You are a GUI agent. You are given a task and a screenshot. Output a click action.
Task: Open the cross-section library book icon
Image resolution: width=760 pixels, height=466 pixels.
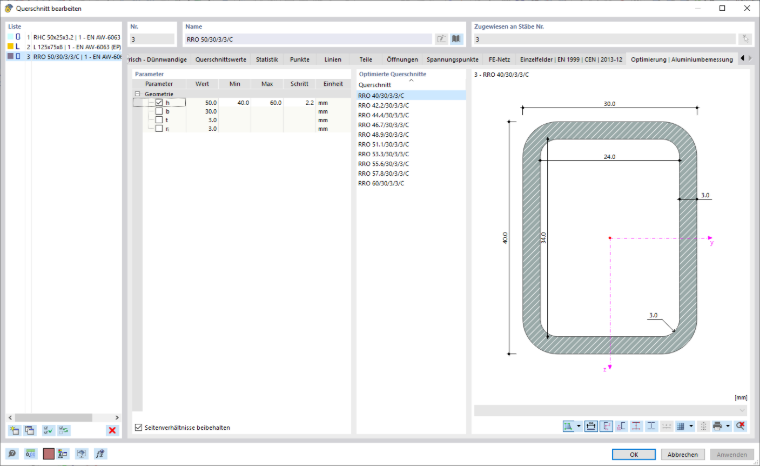coord(456,39)
